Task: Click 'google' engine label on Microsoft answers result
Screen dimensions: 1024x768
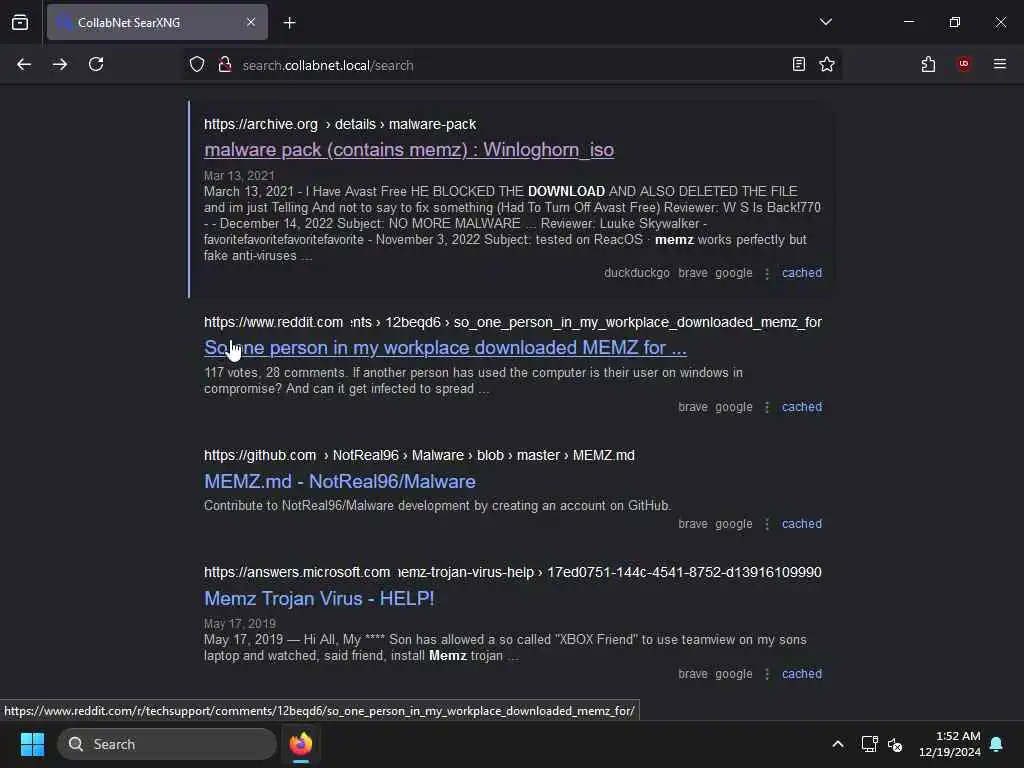Action: point(733,673)
